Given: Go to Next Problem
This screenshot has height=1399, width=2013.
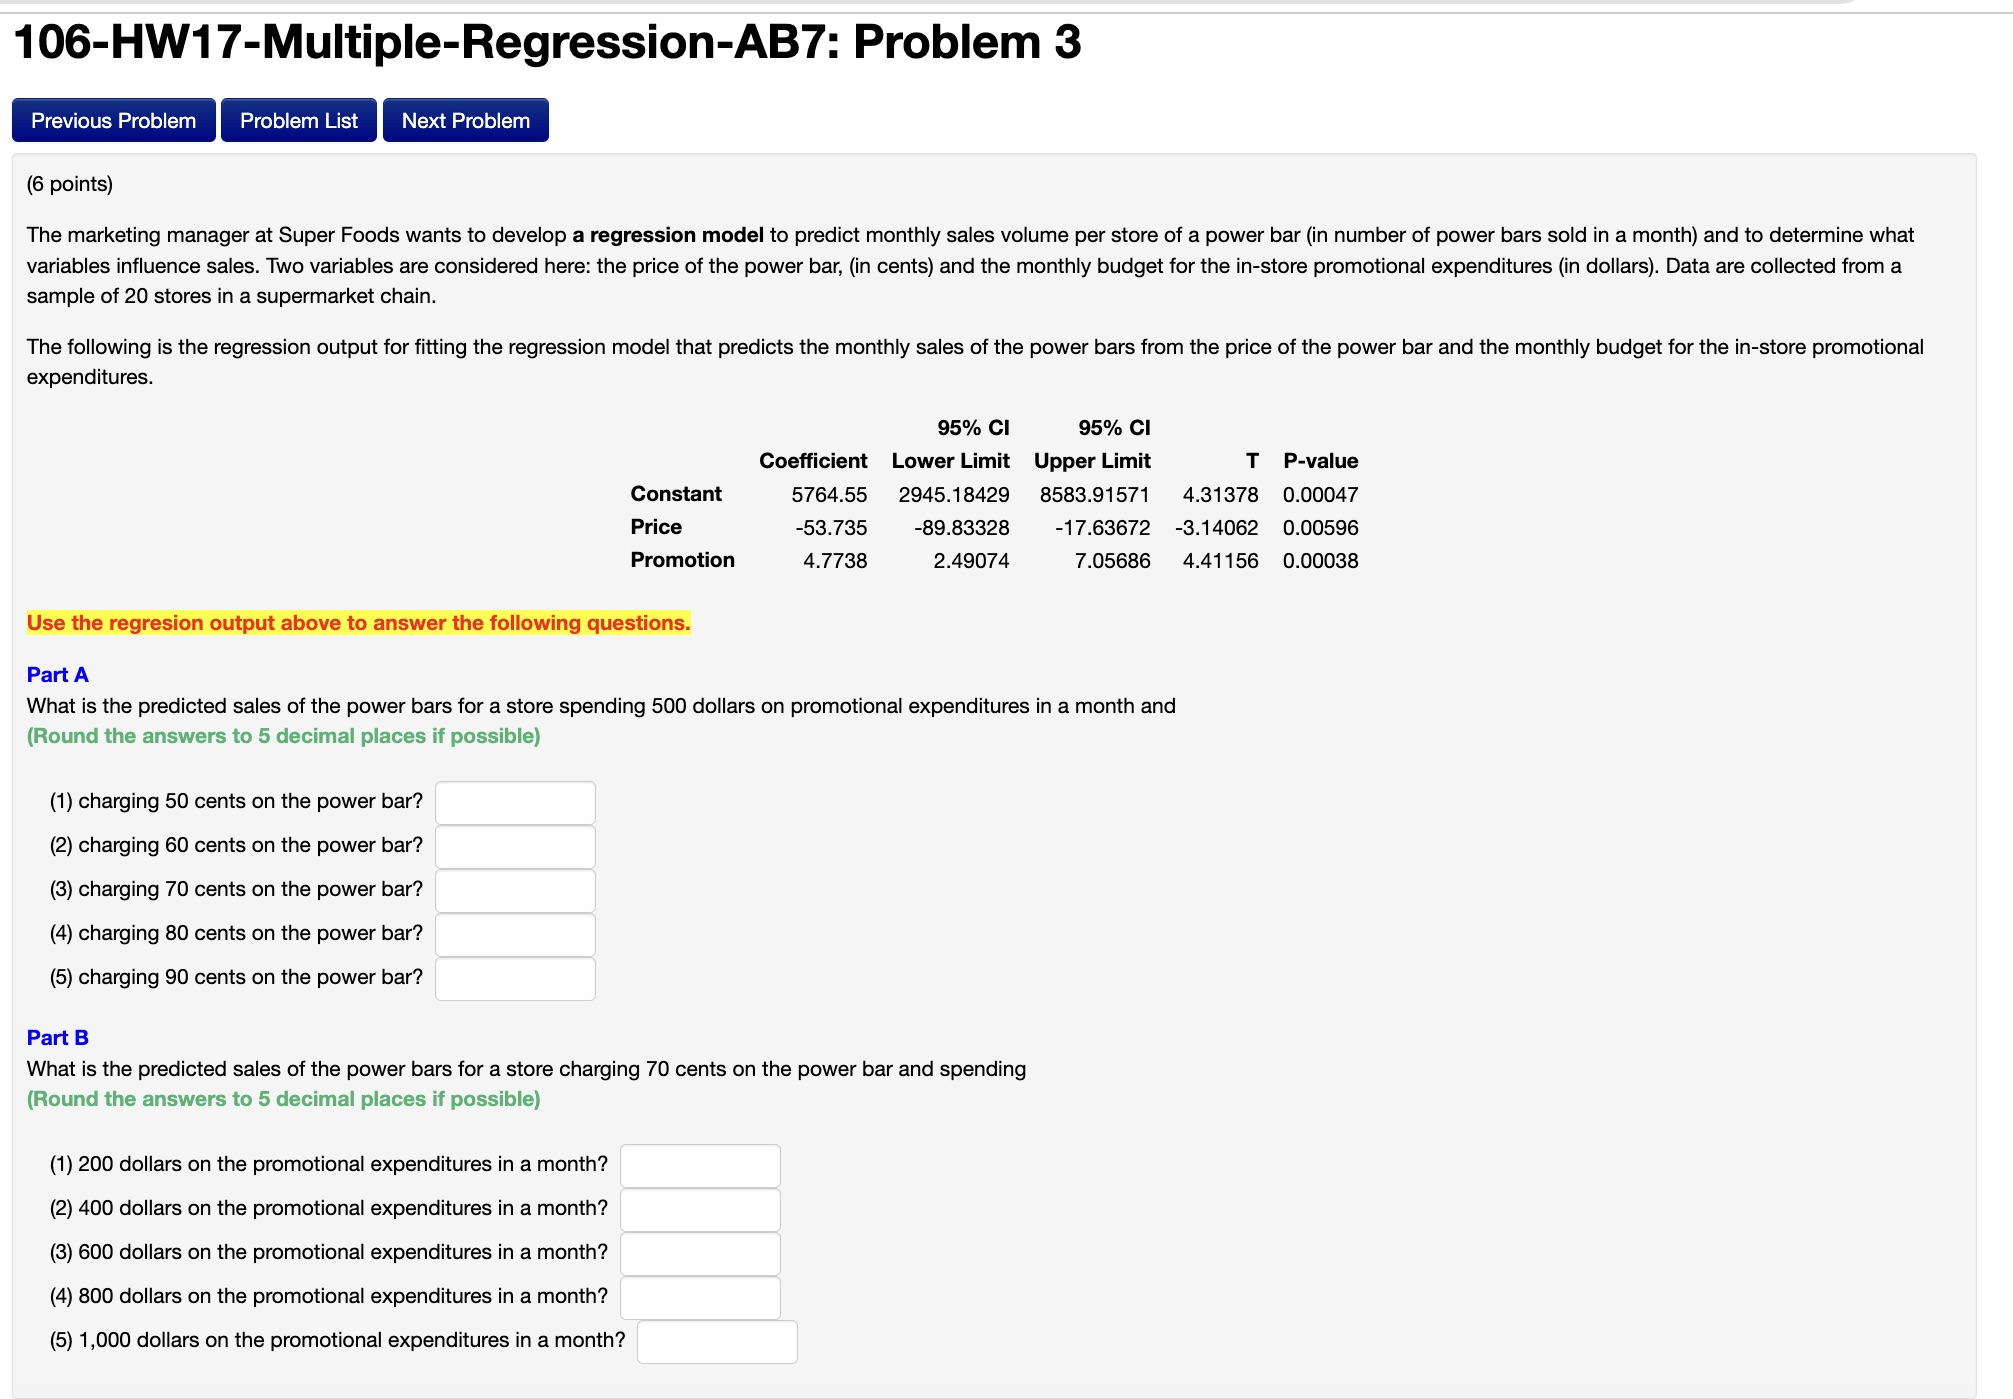Looking at the screenshot, I should click(x=465, y=121).
